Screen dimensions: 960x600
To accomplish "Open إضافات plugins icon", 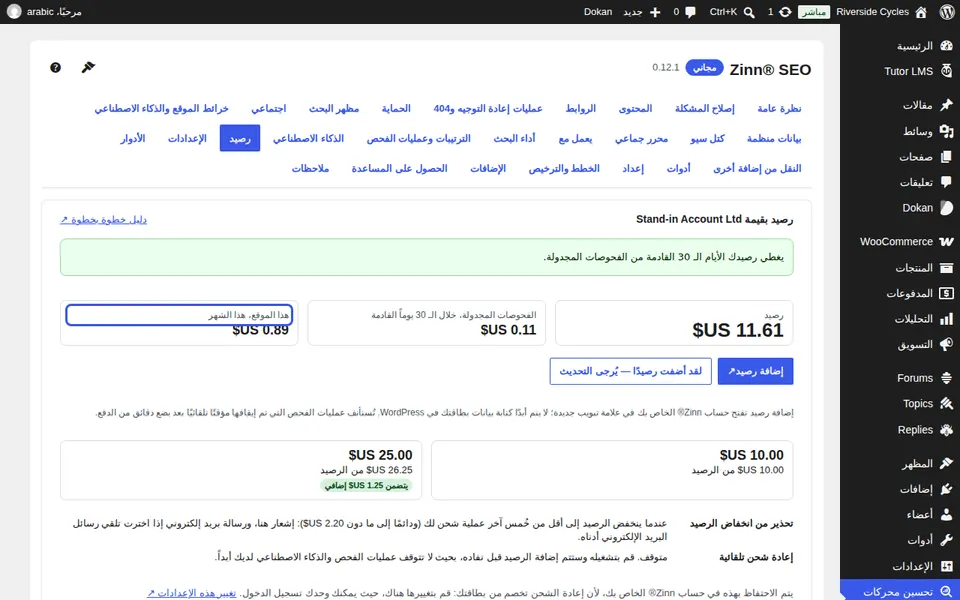I will coord(947,489).
